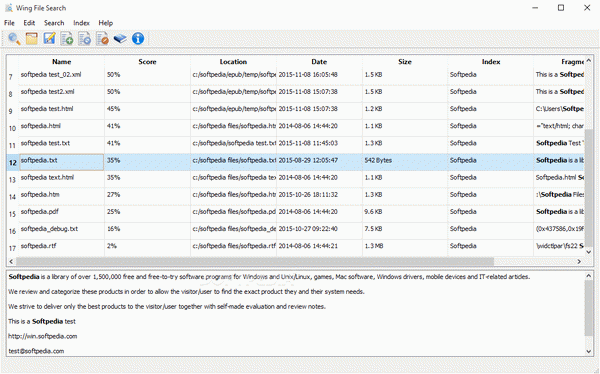Click the magnifying glass search toolbar icon

coord(14,39)
